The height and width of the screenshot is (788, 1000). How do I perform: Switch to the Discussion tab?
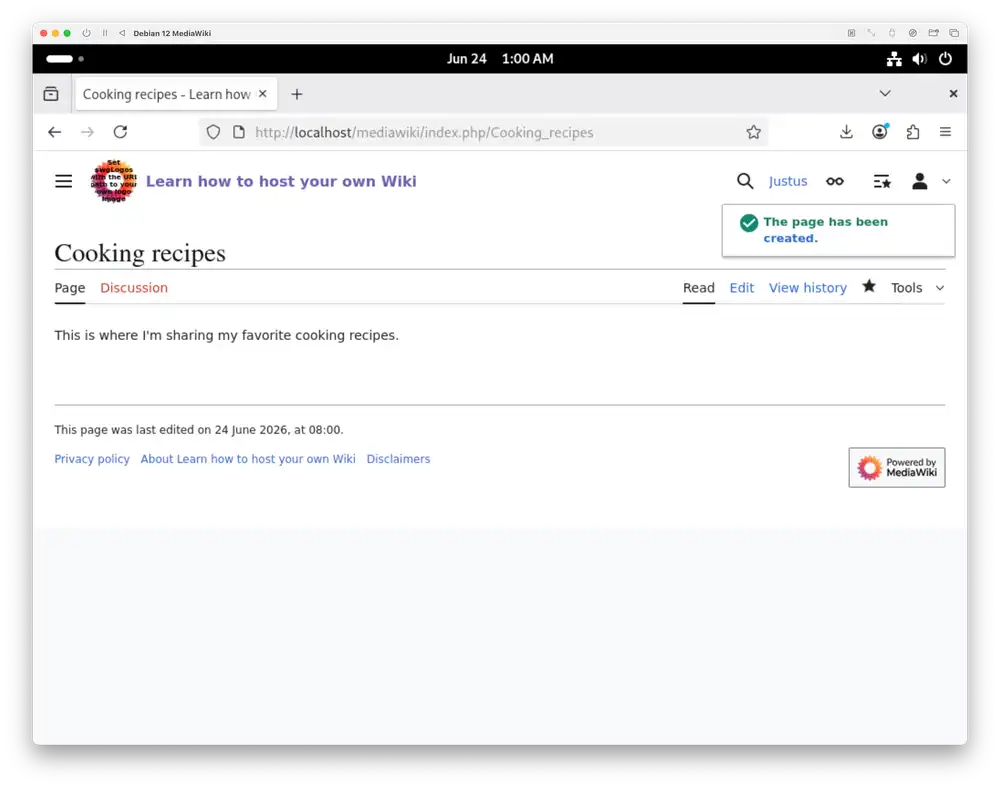[x=134, y=288]
